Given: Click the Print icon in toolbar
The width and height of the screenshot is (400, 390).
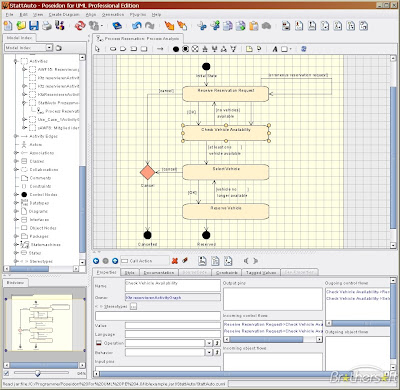Looking at the screenshot, I should (47, 26).
